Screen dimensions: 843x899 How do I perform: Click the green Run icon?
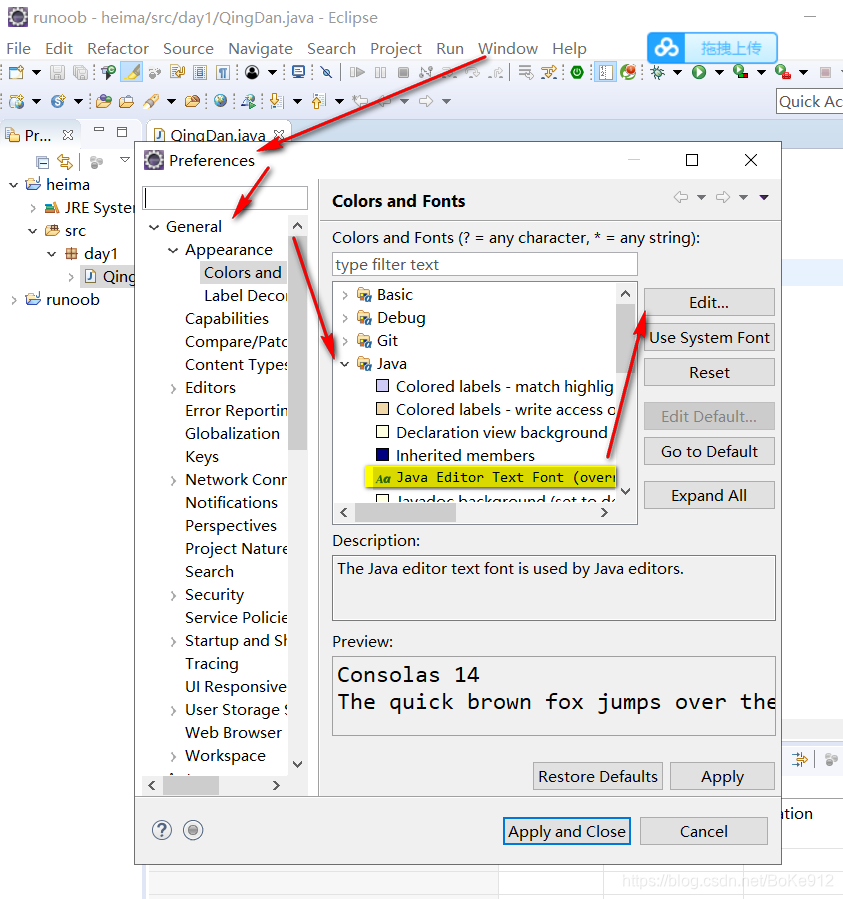pos(698,72)
